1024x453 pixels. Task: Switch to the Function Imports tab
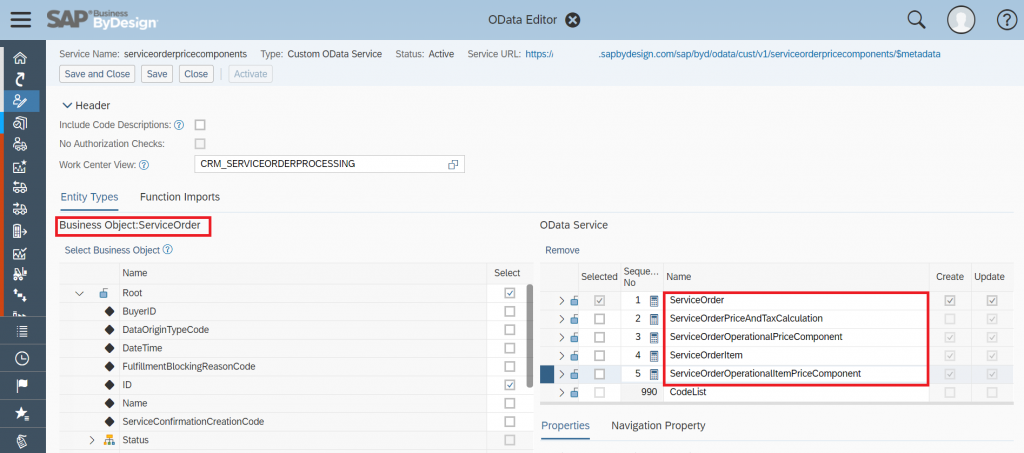[180, 197]
